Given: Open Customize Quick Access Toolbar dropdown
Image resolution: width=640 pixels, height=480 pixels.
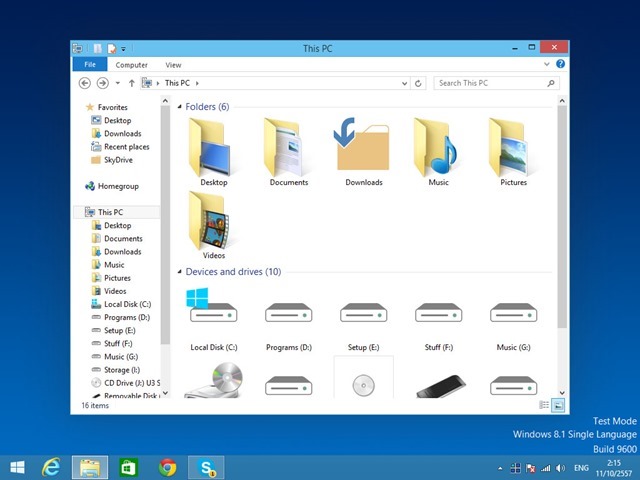Looking at the screenshot, I should coord(123,49).
